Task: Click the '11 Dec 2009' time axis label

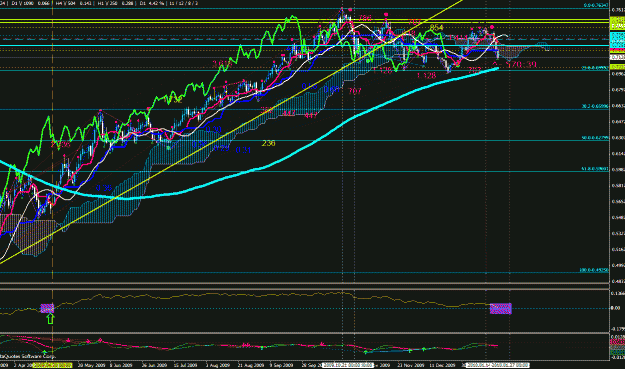Action: (442, 365)
